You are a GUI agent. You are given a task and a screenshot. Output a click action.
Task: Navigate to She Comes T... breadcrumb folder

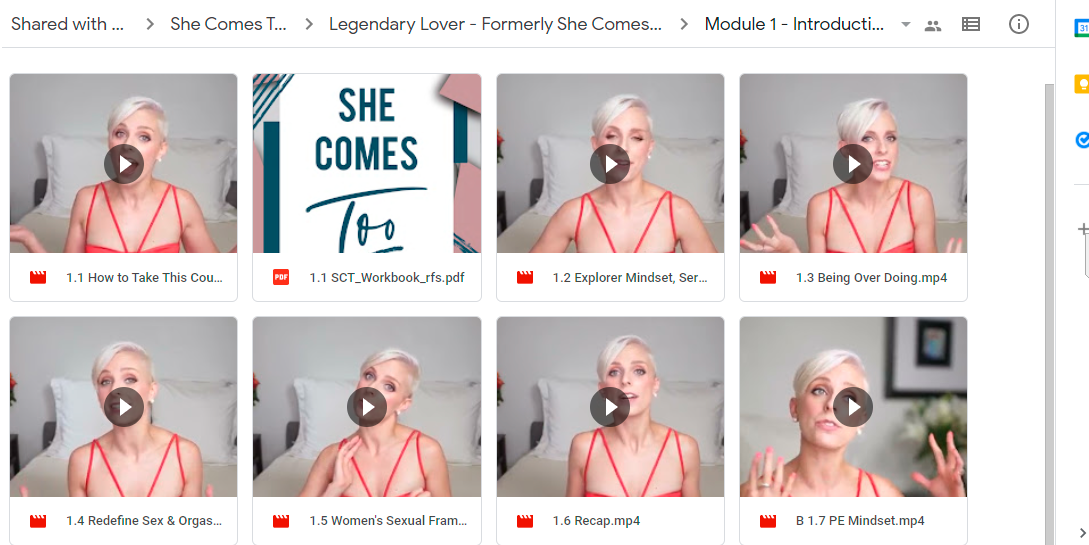[228, 24]
